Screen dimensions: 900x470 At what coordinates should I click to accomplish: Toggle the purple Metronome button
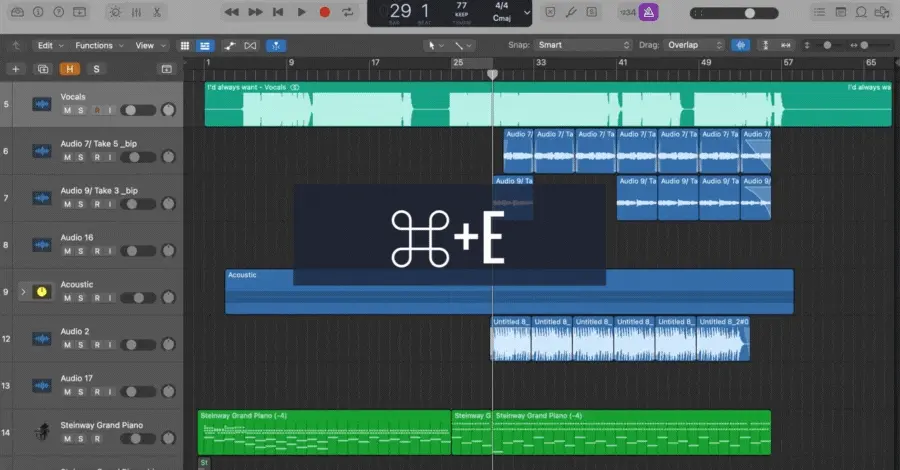[x=649, y=12]
